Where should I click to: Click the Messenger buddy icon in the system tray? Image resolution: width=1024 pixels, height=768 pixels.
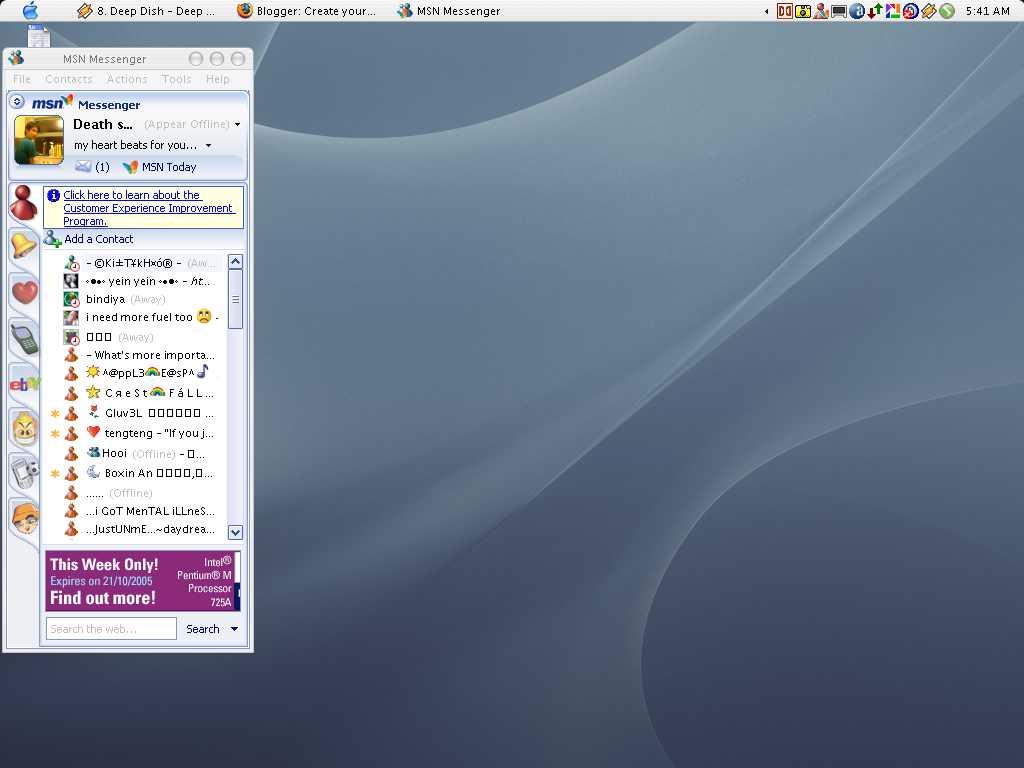click(821, 11)
